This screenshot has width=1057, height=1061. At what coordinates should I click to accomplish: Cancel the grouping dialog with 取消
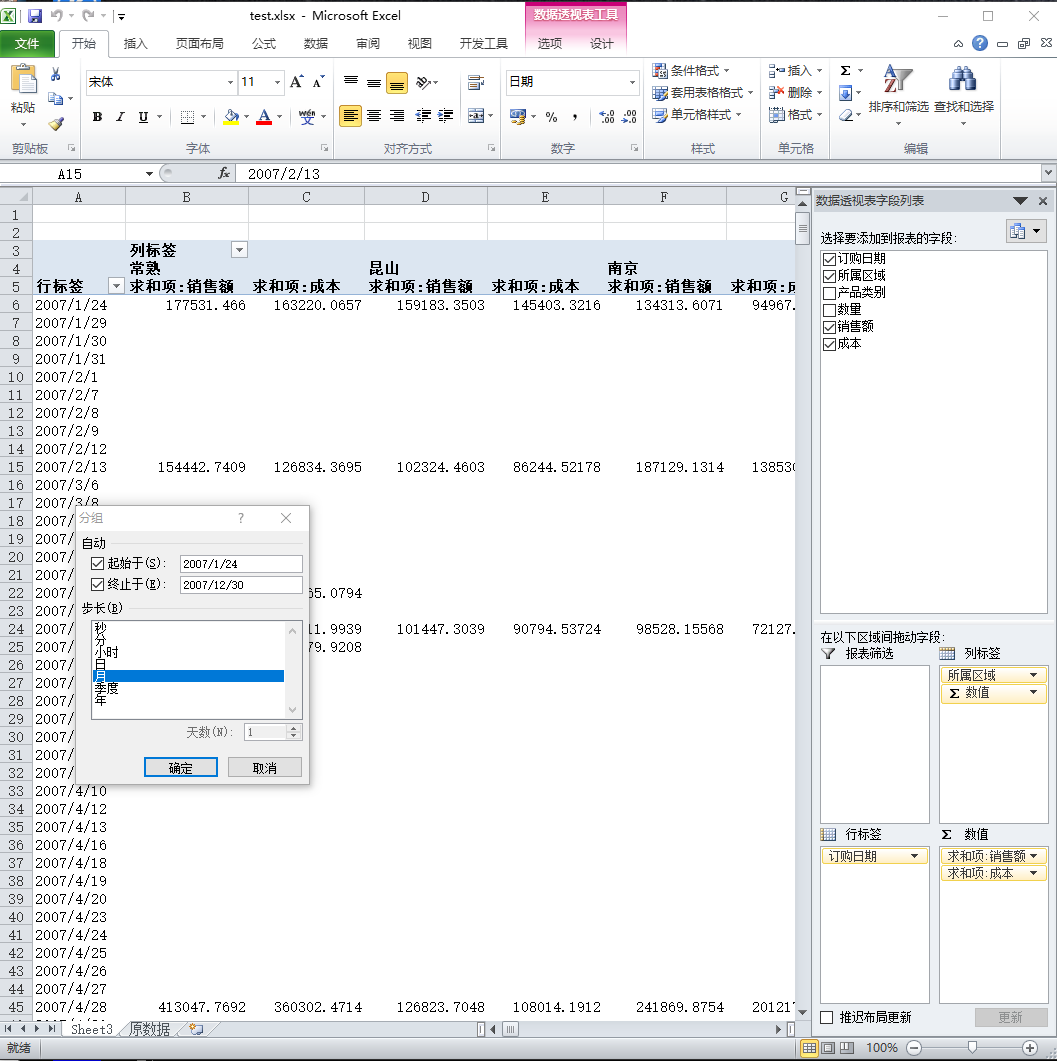264,768
